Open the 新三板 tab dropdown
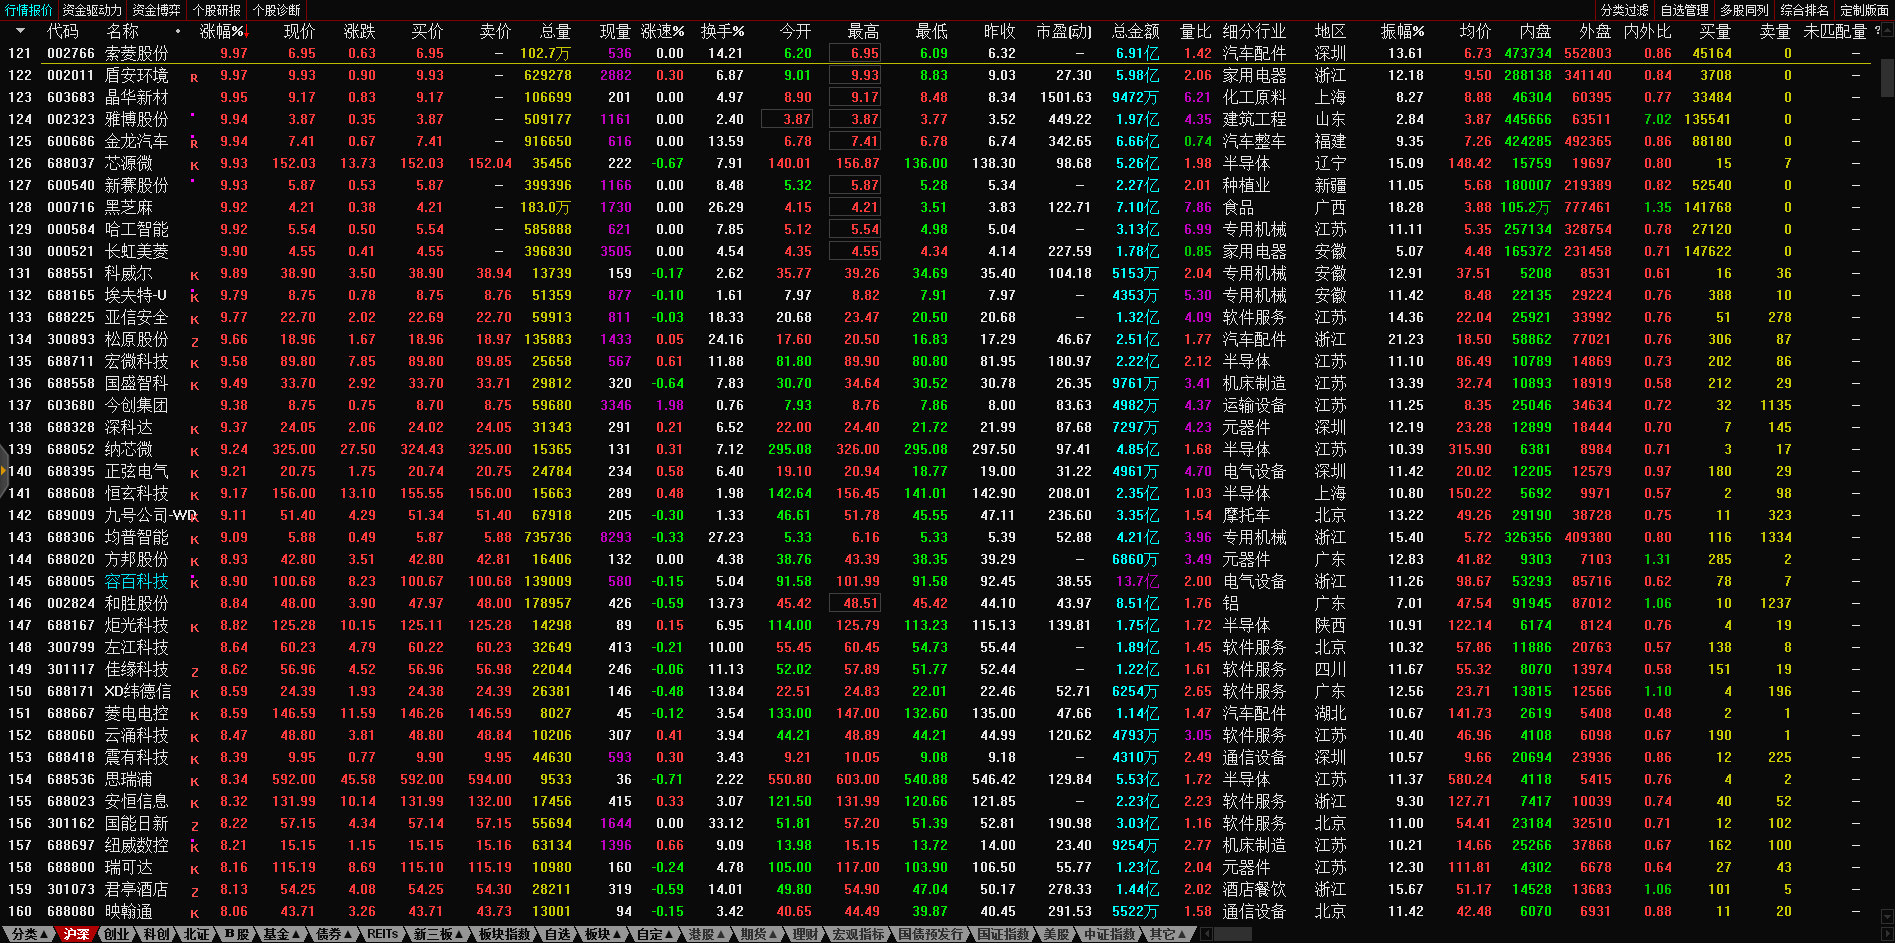This screenshot has width=1895, height=943. pos(439,934)
